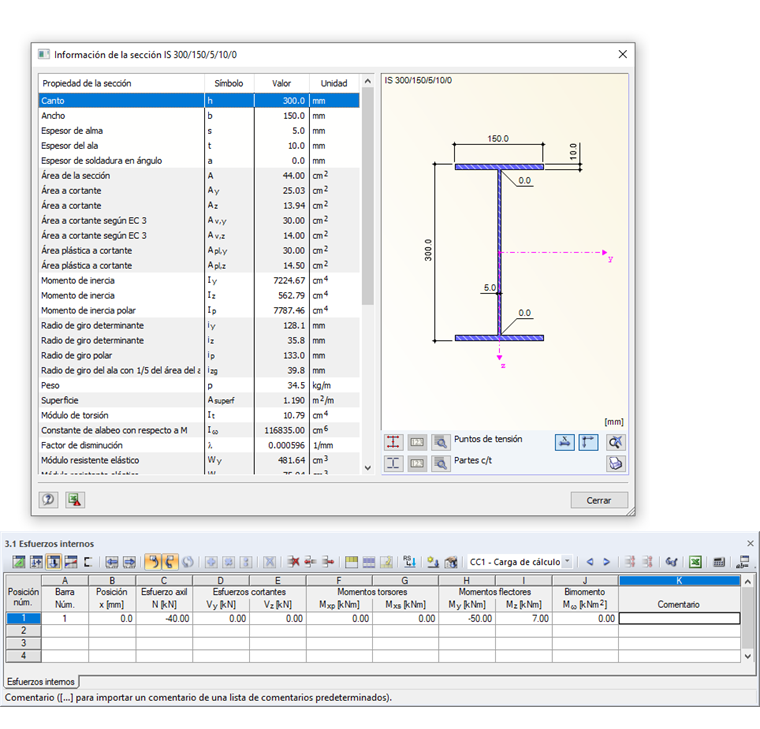Click properties table vertical scrollbar thumb
The image size is (760, 729).
pyautogui.click(x=367, y=196)
